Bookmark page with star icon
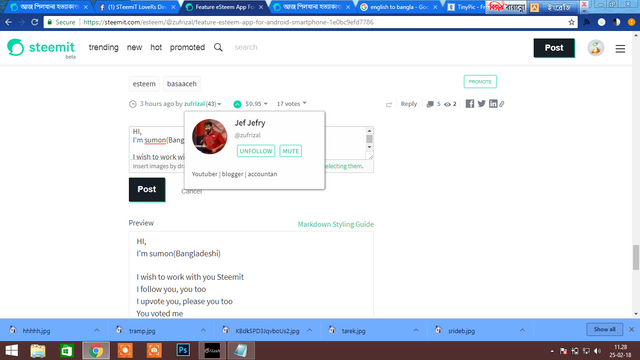Viewport: 640px width, 360px height. pyautogui.click(x=571, y=22)
